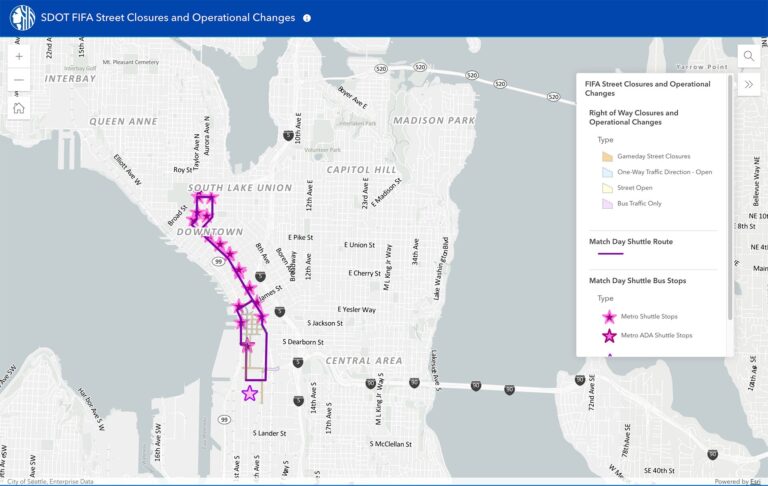The width and height of the screenshot is (768, 486).
Task: Click the E Yesler Way street label
Action: pyautogui.click(x=357, y=310)
